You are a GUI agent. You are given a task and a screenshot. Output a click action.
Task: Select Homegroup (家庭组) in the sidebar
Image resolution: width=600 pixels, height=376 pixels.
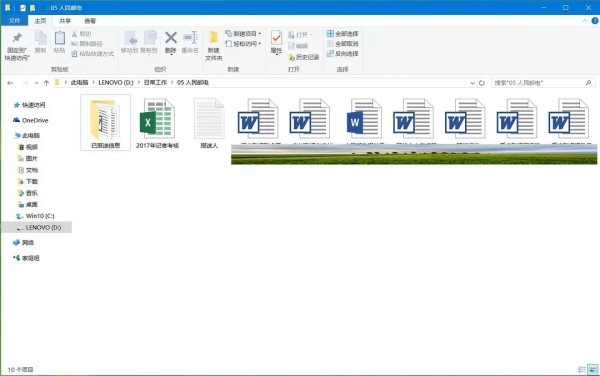tap(26, 258)
